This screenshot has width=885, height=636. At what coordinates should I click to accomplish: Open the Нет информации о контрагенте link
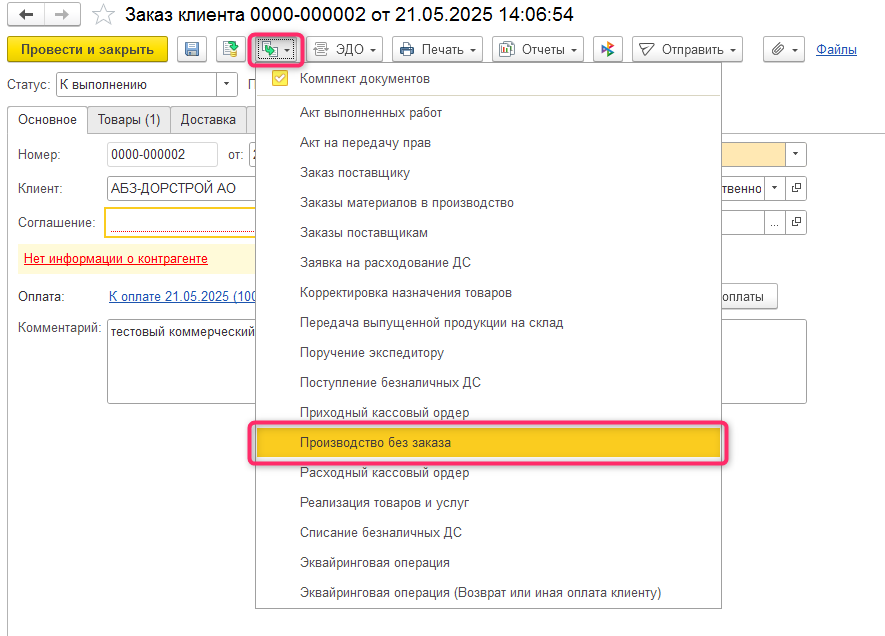tap(115, 259)
